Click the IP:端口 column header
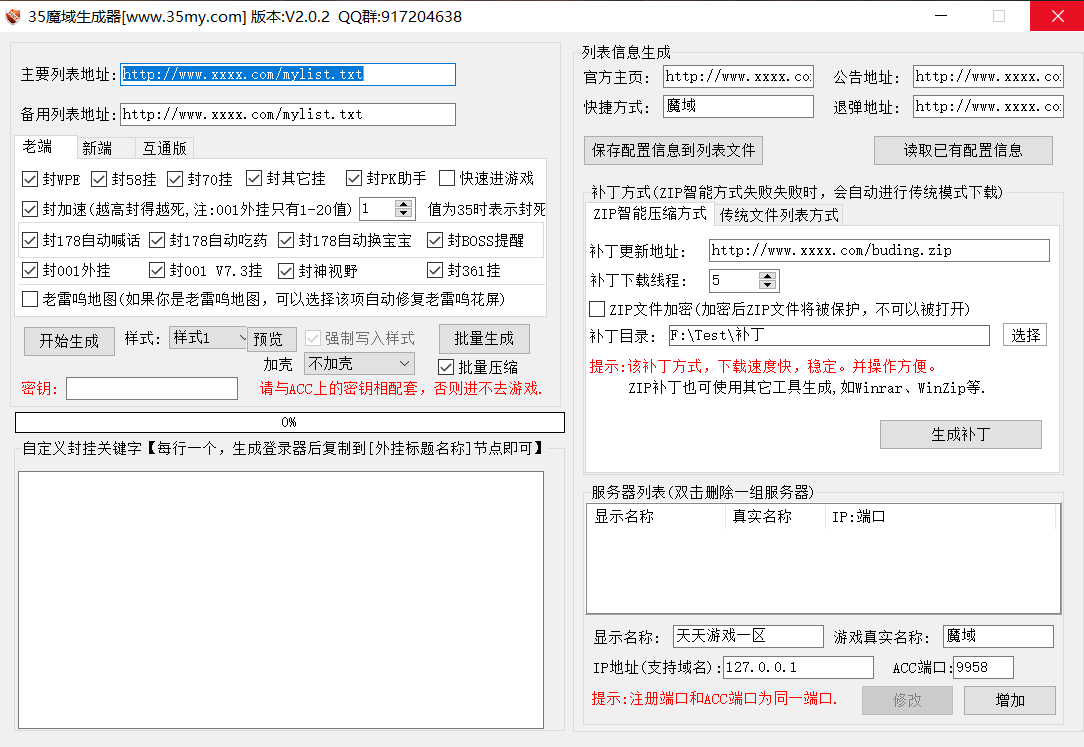The width and height of the screenshot is (1084, 747). (x=940, y=517)
